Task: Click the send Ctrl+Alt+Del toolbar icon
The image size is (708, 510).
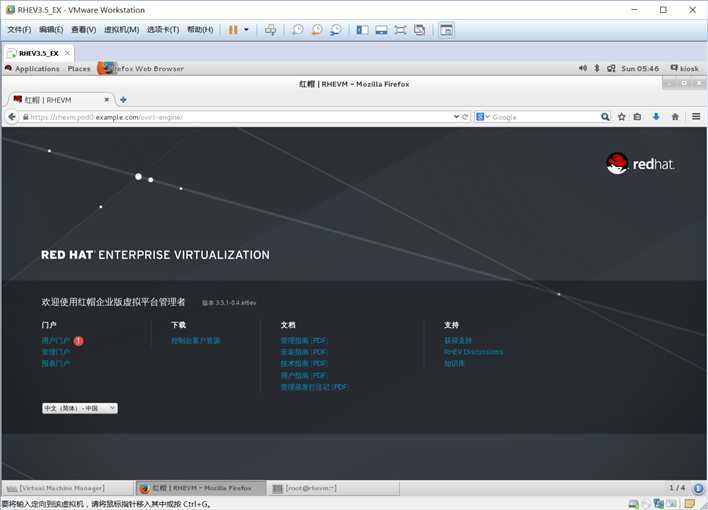Action: pos(270,30)
